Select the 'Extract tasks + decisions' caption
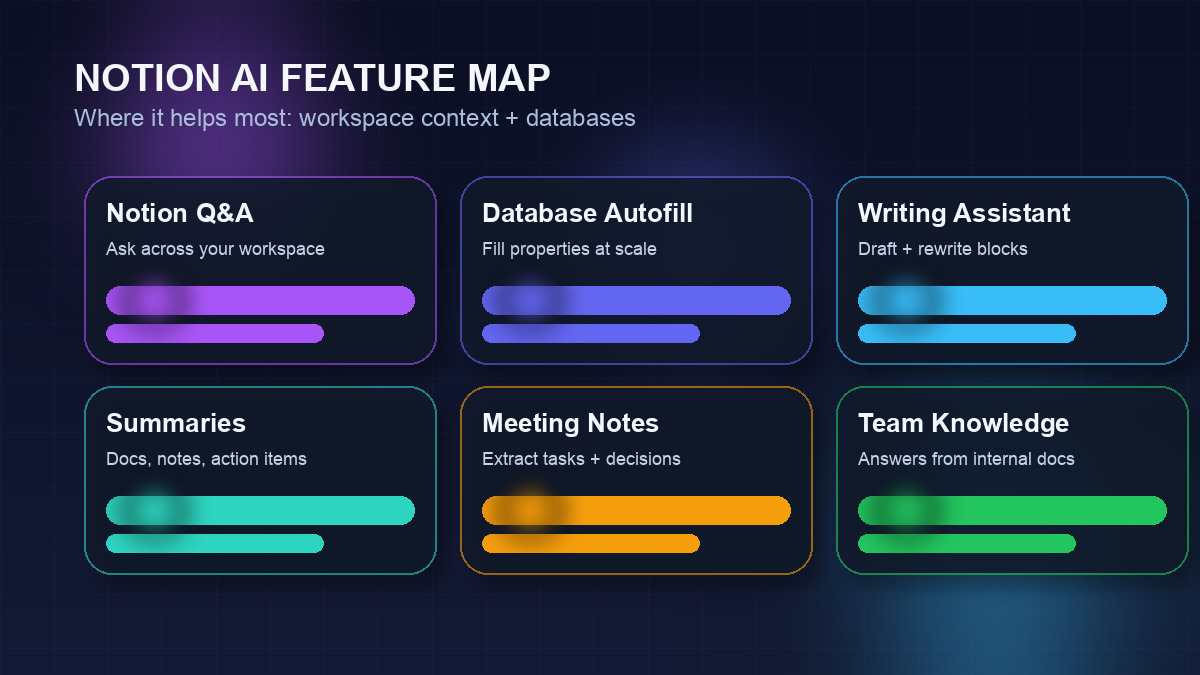This screenshot has width=1200, height=675. (580, 459)
